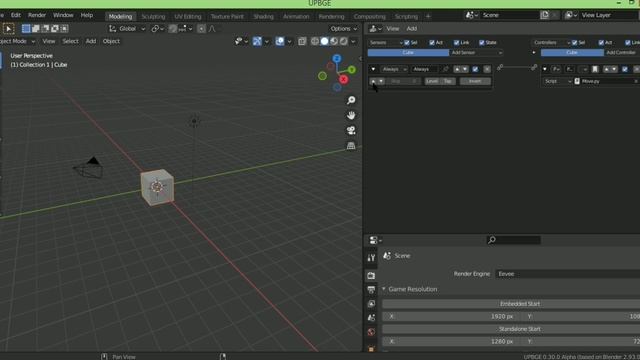Toggle Controllers Sel checkbox
Image resolution: width=640 pixels, height=360 pixels.
pyautogui.click(x=575, y=42)
